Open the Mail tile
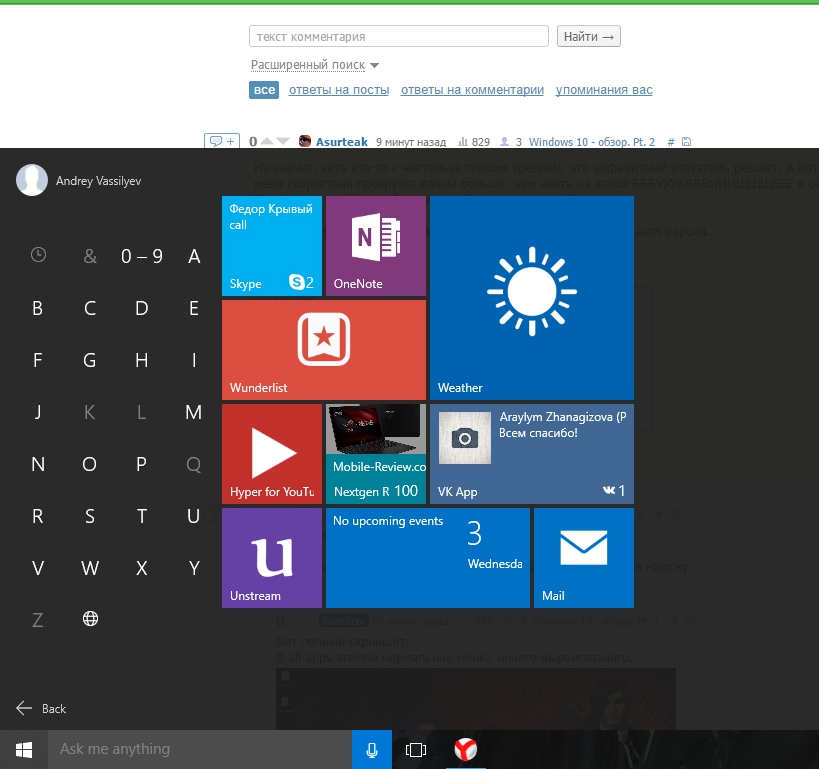 pyautogui.click(x=583, y=558)
